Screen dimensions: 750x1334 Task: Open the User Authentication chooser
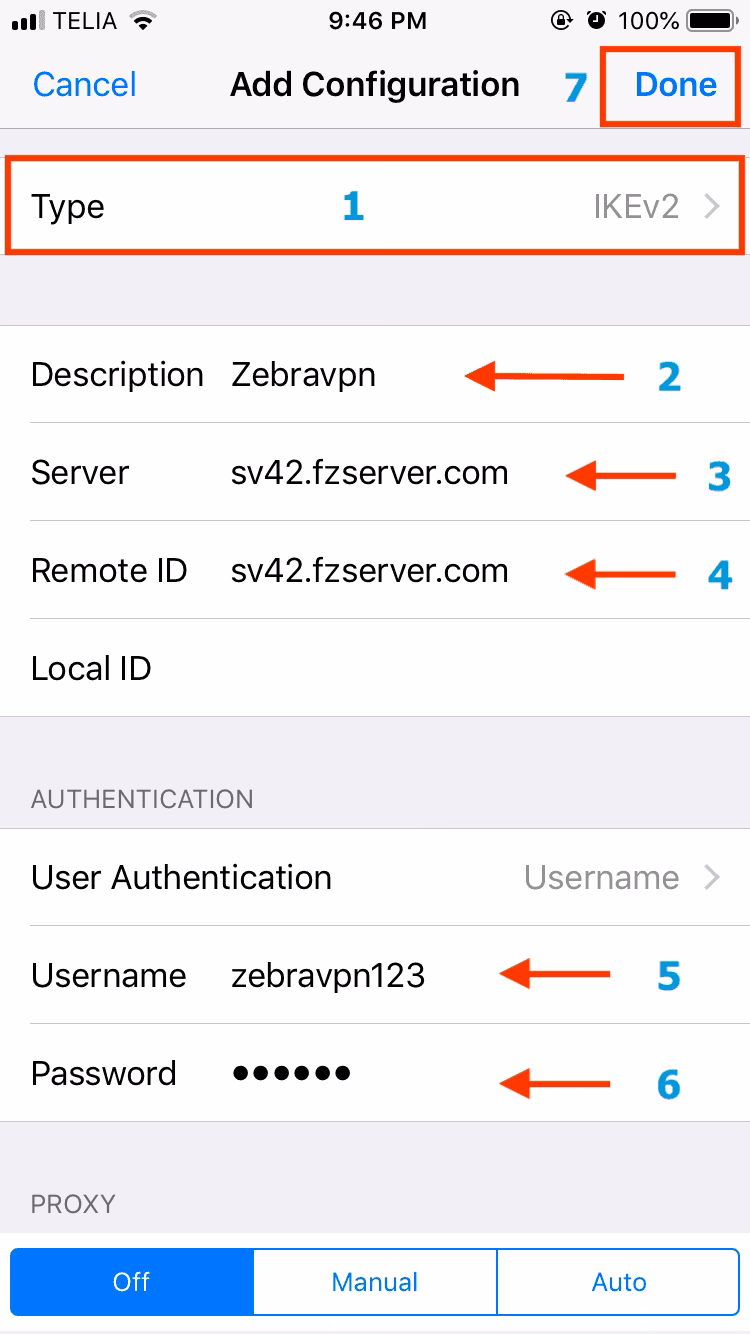(x=375, y=877)
